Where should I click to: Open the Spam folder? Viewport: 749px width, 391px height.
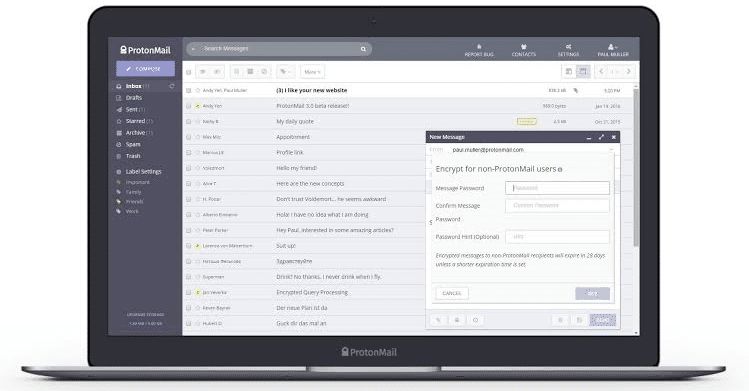(x=133, y=144)
